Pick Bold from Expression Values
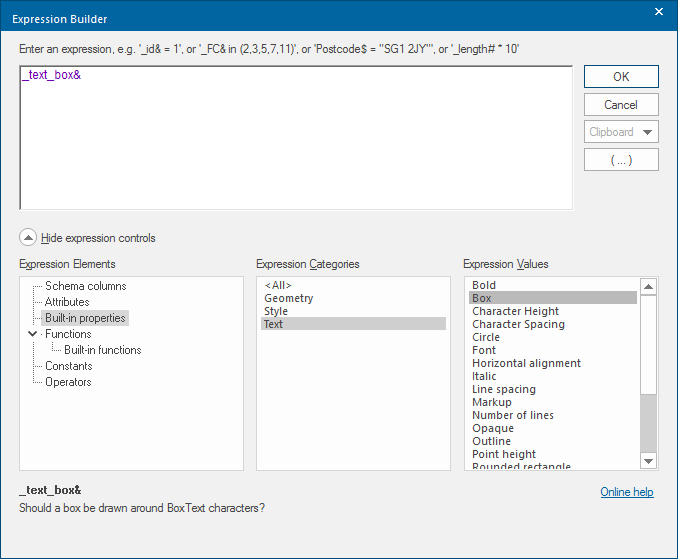This screenshot has height=559, width=678. click(484, 285)
